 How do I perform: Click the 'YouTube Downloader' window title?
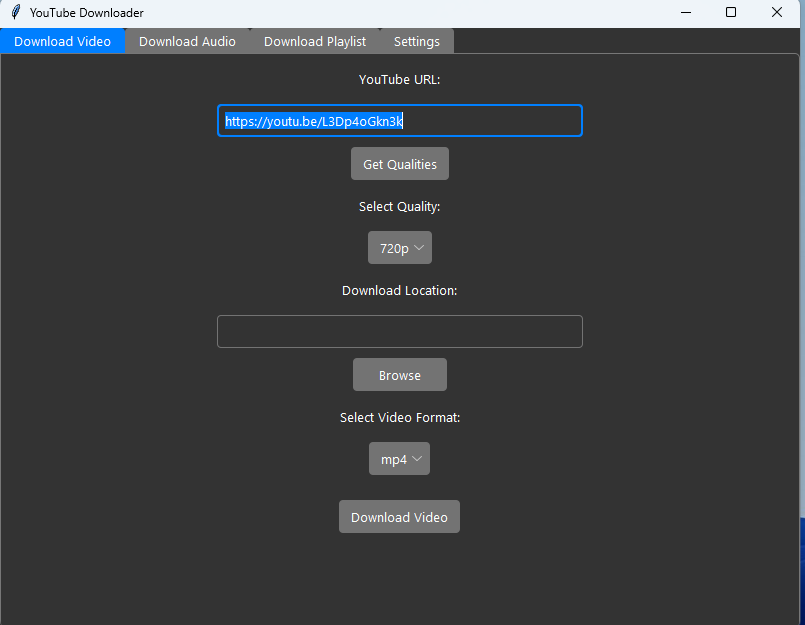[x=87, y=13]
